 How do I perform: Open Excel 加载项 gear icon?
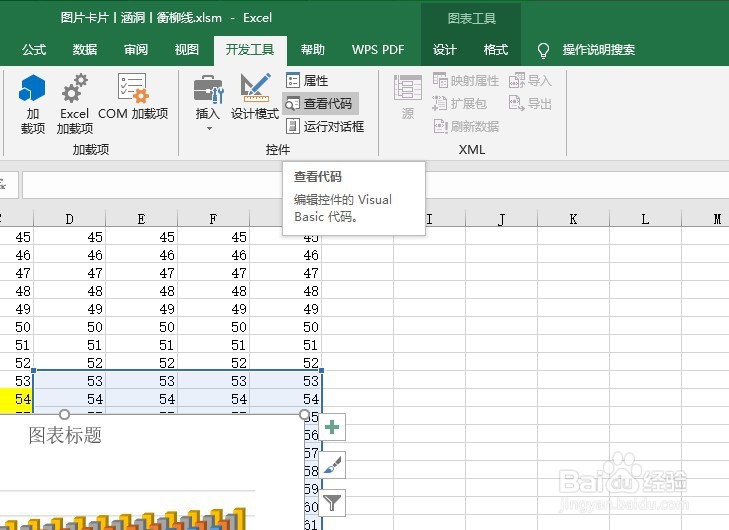click(74, 103)
